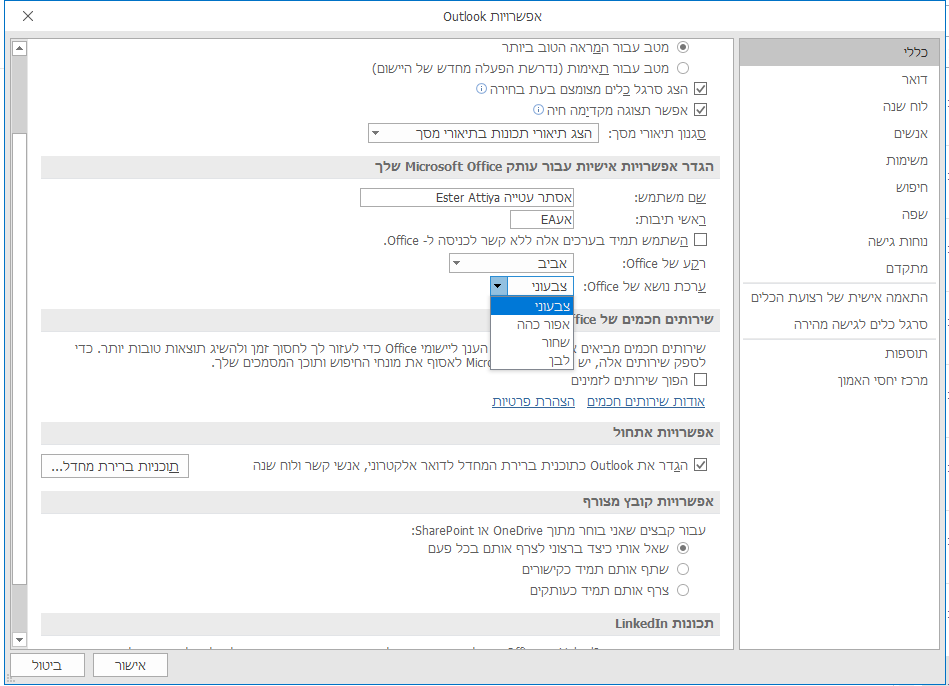This screenshot has height=686, width=949.
Task: Toggle 'הצג סרגל כלים מצומצם בעת בחירה' checkbox
Action: click(x=700, y=89)
